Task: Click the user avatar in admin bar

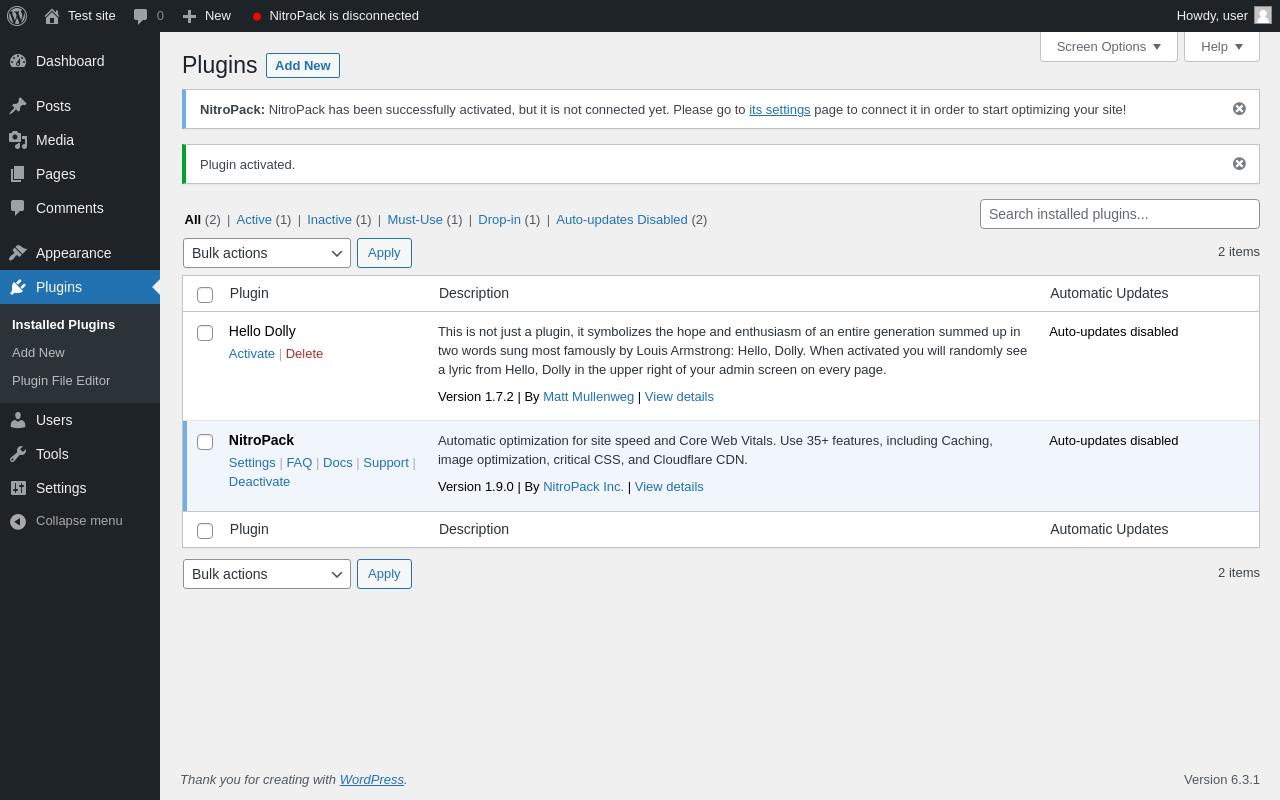Action: [x=1263, y=15]
